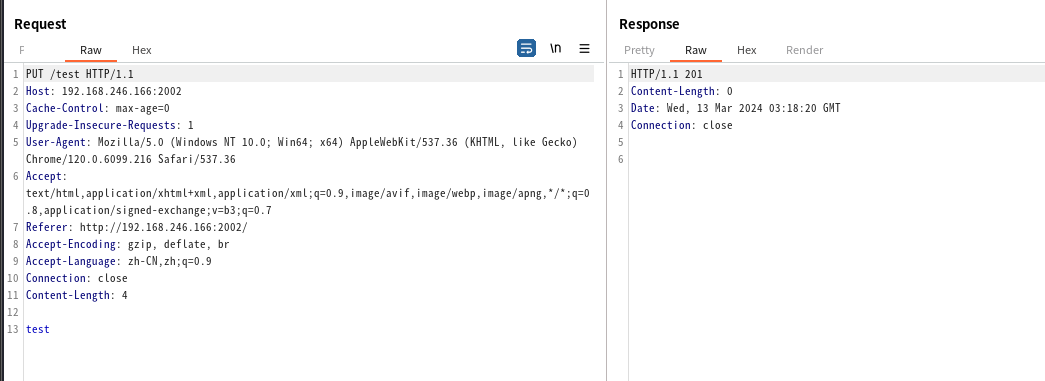Click the request body text 'test'

tap(37, 329)
